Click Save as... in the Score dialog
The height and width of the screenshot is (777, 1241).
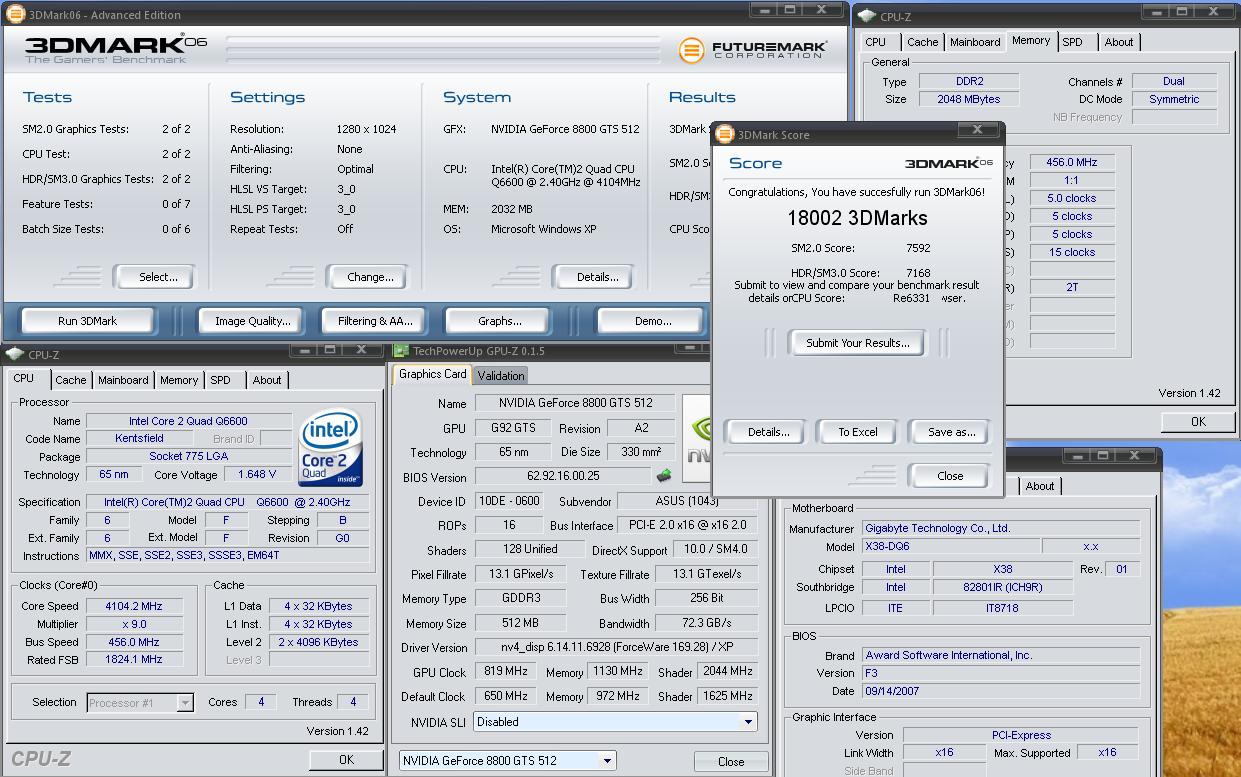click(x=951, y=432)
